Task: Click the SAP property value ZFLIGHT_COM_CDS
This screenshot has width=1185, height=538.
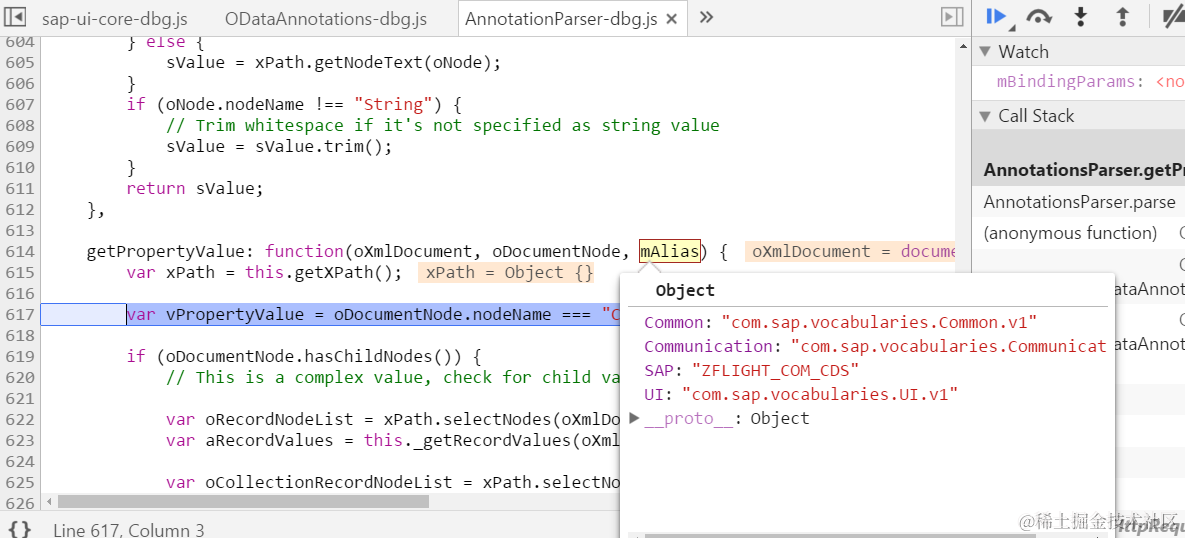Action: pos(776,370)
